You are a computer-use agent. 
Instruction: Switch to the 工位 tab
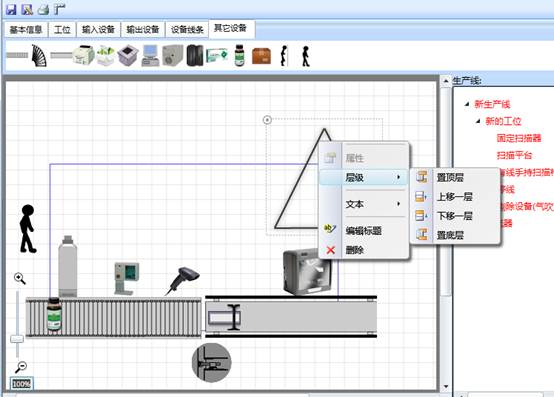click(62, 30)
